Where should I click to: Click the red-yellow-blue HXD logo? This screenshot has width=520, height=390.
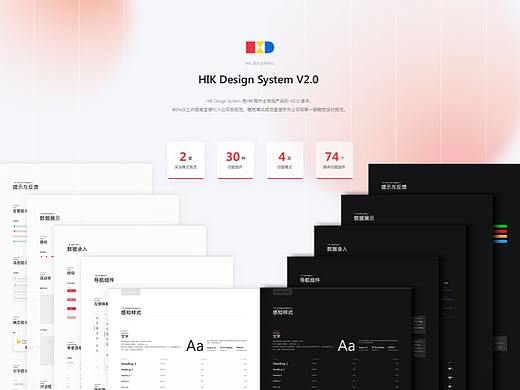coord(260,47)
